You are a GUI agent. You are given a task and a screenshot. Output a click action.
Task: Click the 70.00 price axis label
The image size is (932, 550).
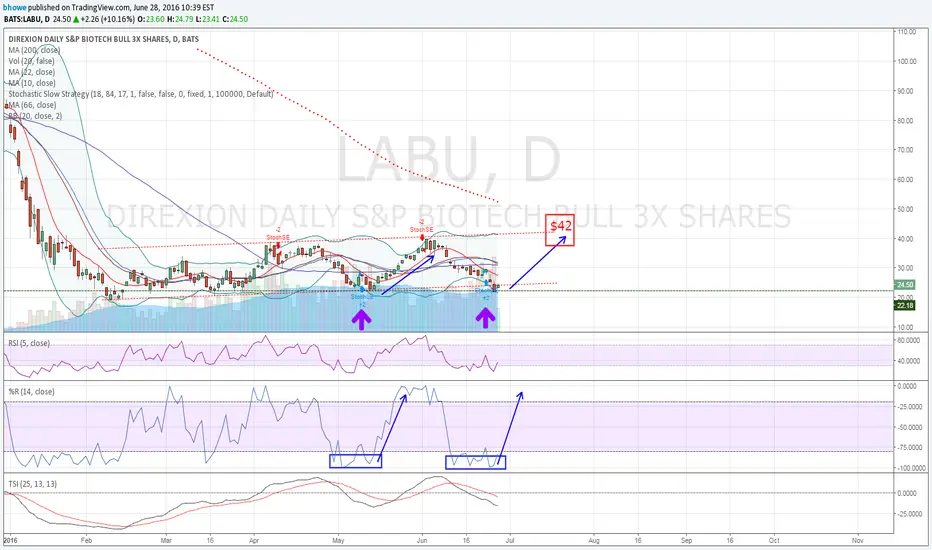tap(906, 150)
